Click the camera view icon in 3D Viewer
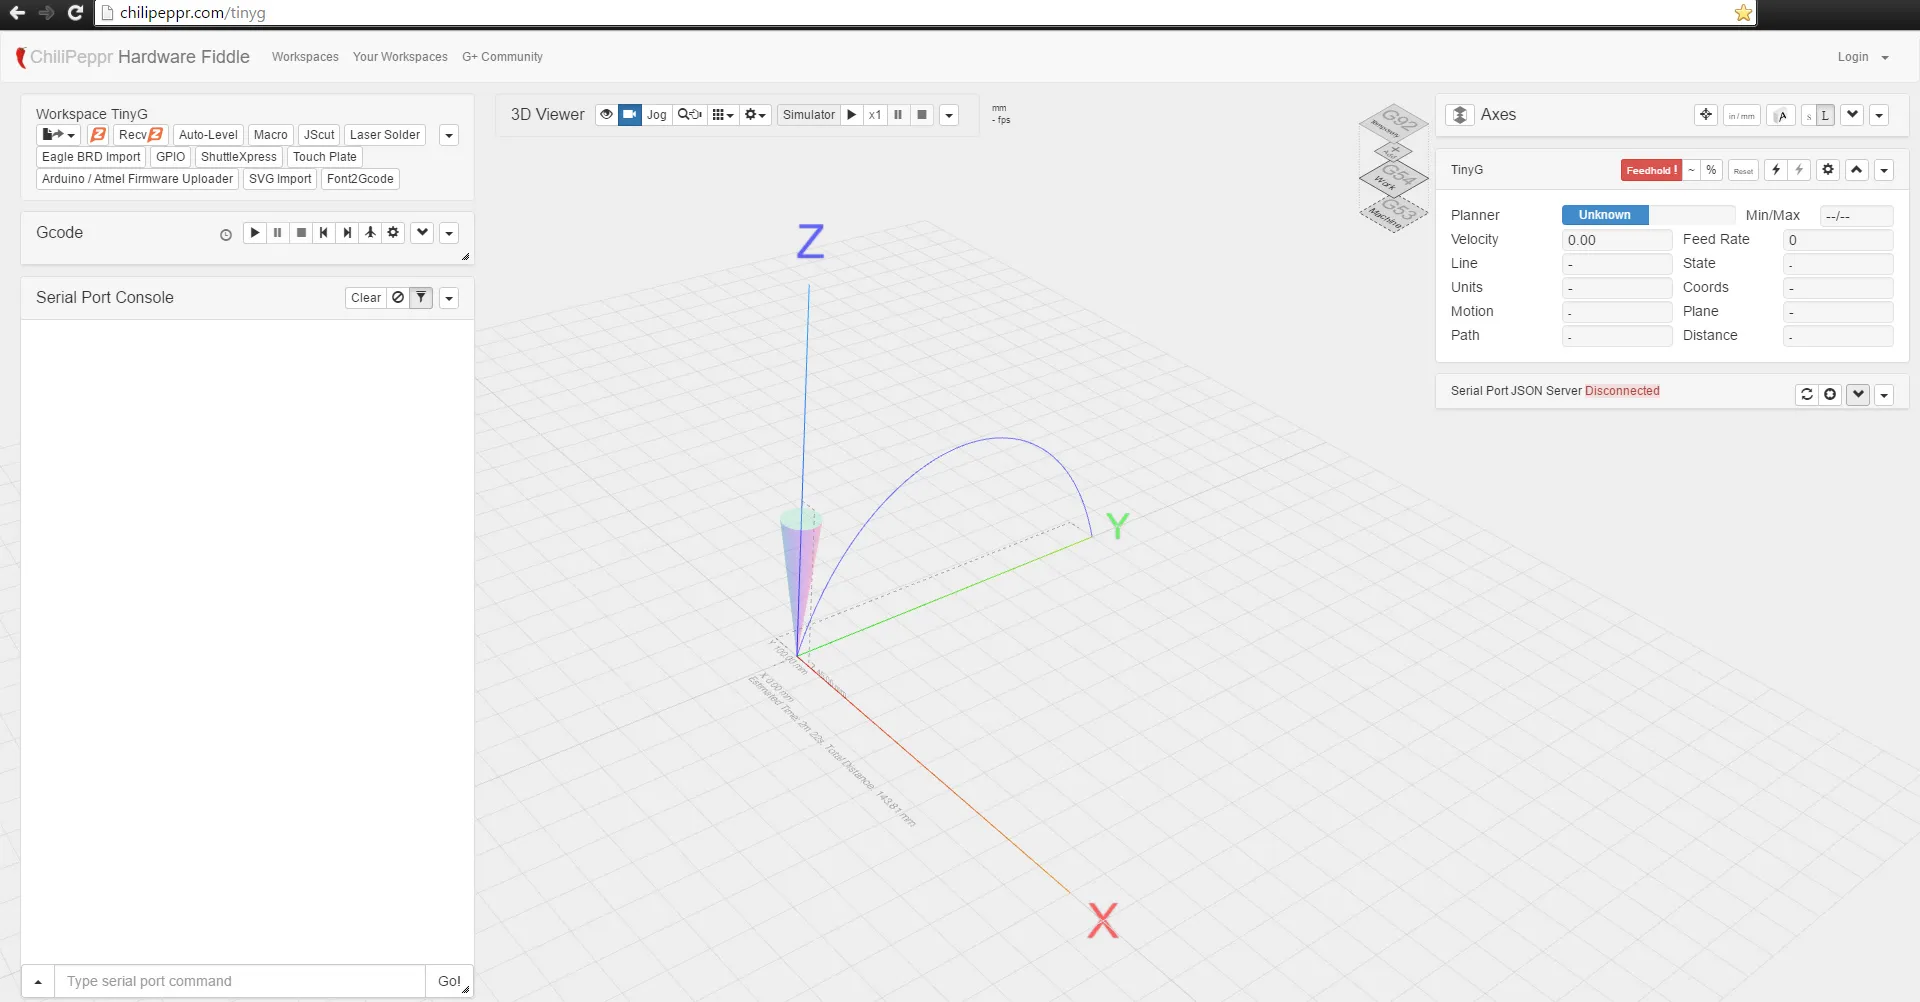Viewport: 1920px width, 1002px height. tap(629, 115)
